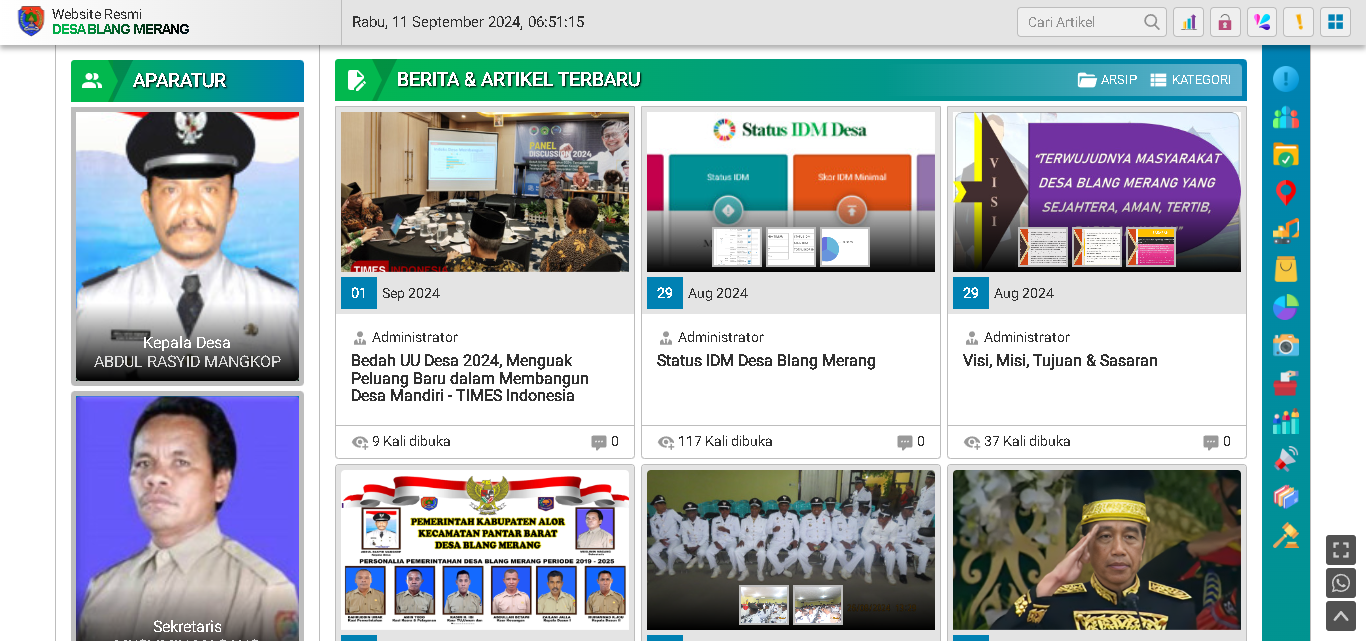Click the judge gavel icon in sidebar

[x=1286, y=535]
